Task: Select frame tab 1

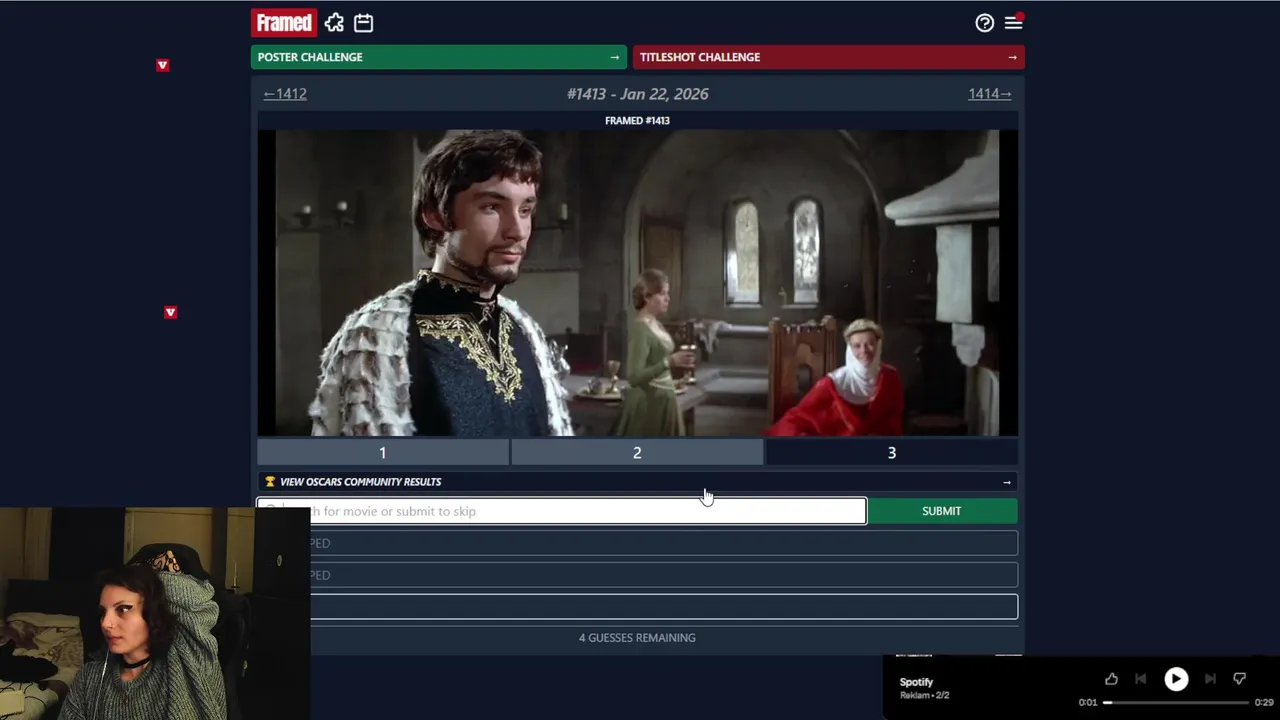Action: [x=382, y=453]
